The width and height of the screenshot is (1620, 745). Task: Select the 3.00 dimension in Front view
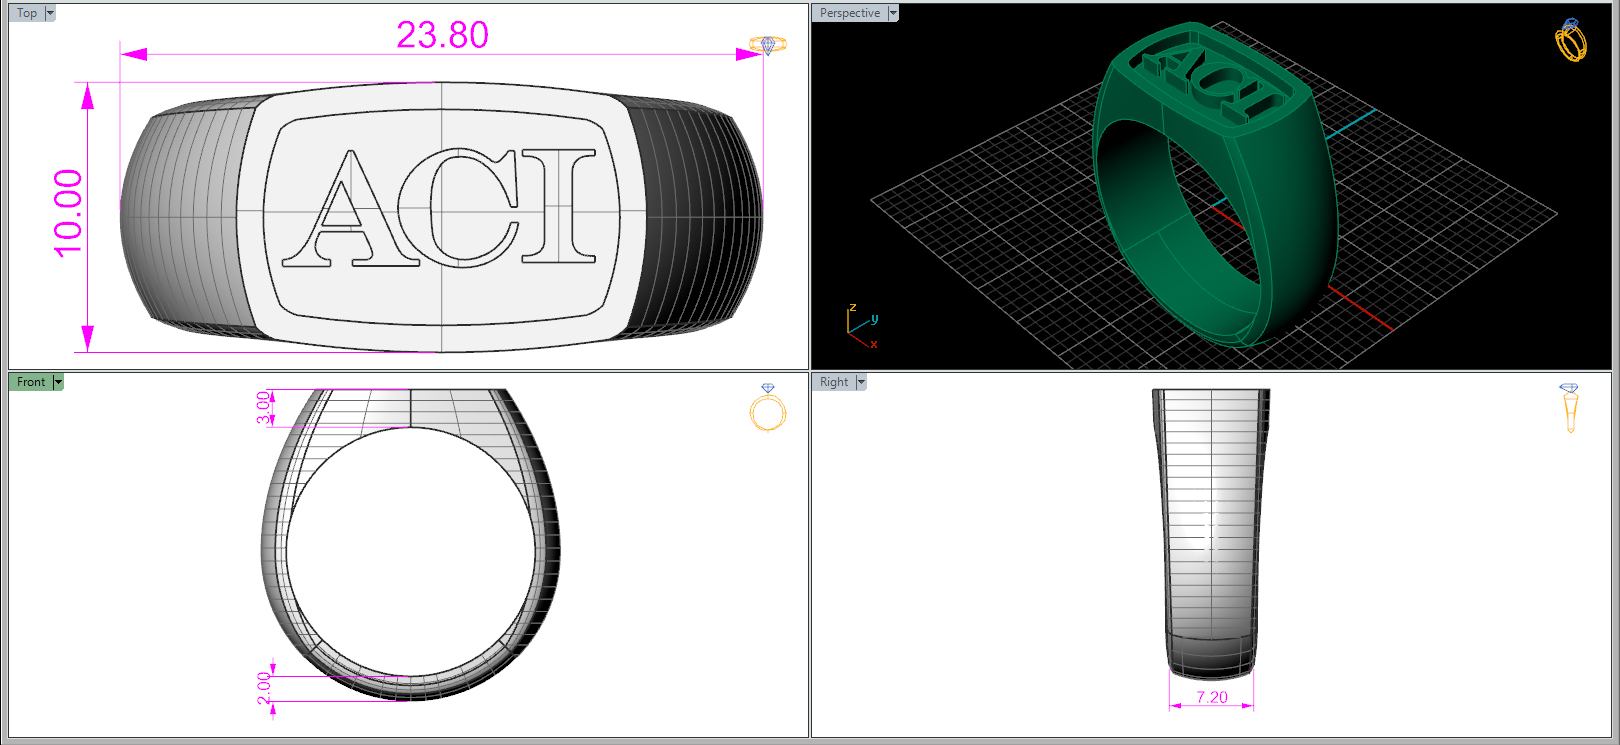(x=263, y=407)
